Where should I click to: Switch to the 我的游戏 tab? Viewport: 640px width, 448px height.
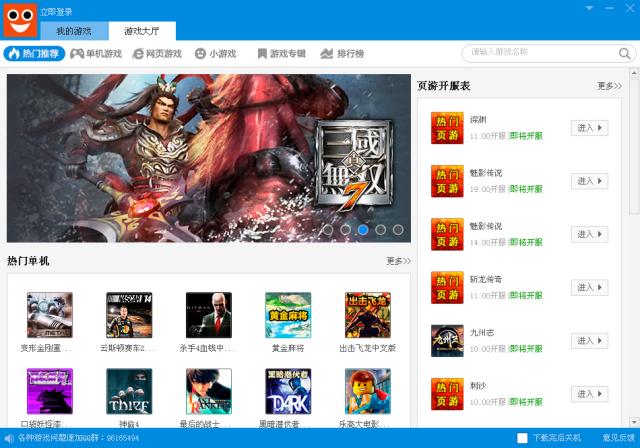pyautogui.click(x=74, y=31)
